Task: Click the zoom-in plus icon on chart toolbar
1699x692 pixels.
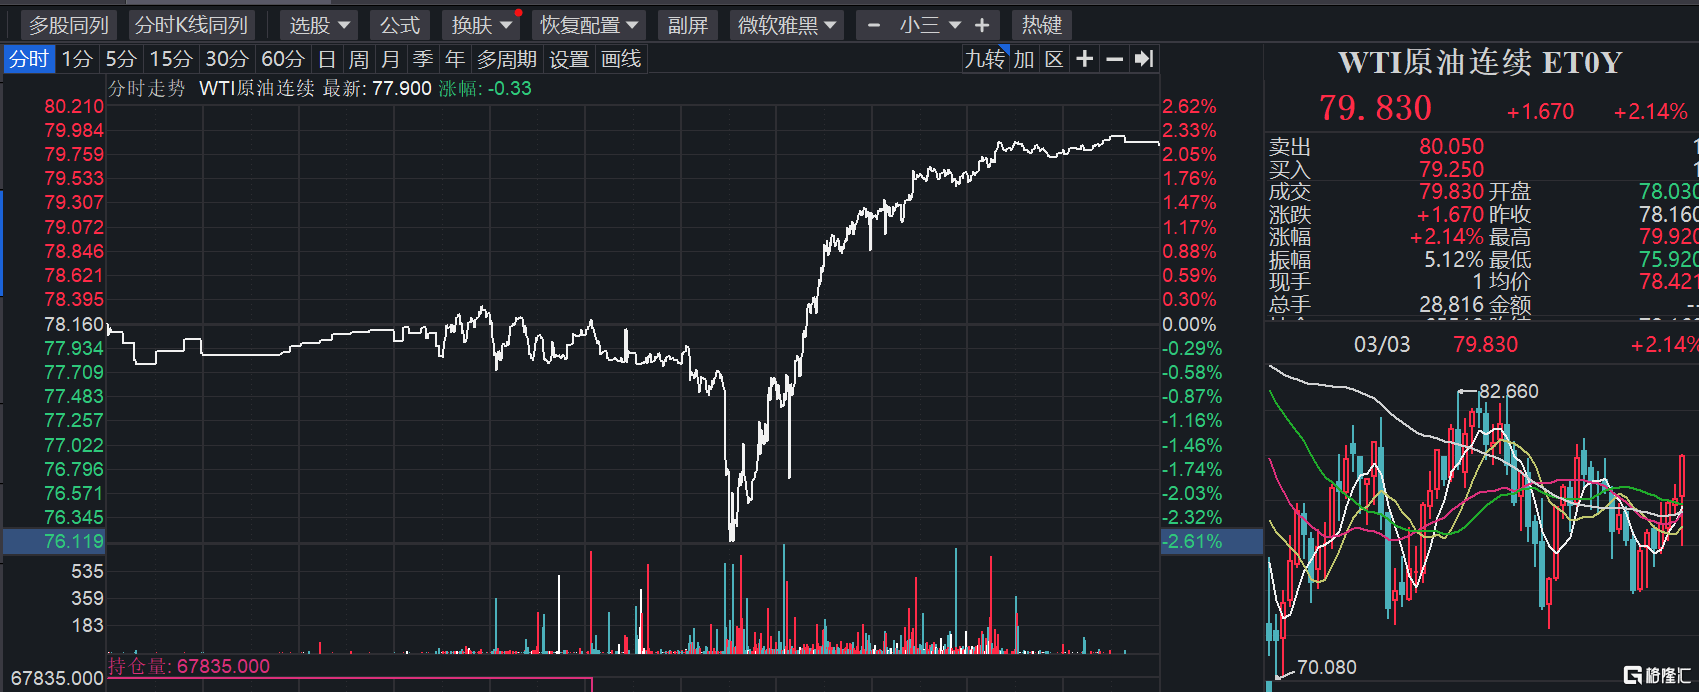Action: (1084, 59)
